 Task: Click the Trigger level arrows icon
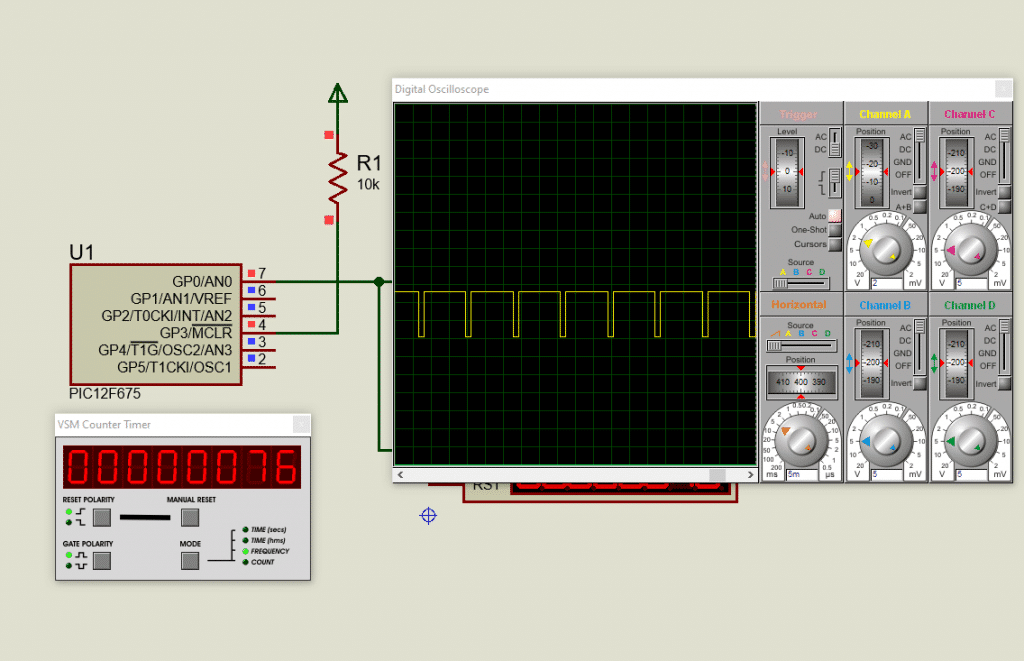click(x=765, y=171)
